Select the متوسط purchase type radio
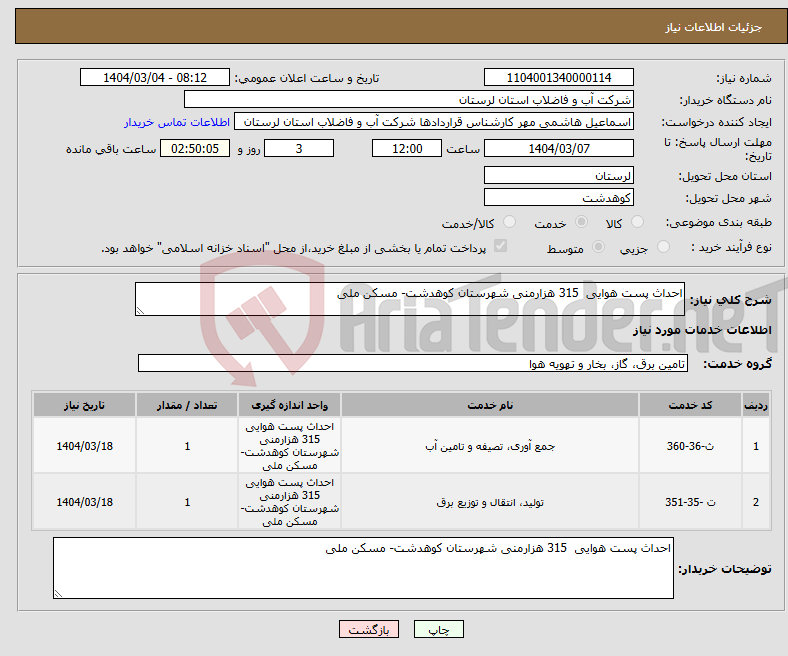The image size is (788, 656). click(x=598, y=246)
